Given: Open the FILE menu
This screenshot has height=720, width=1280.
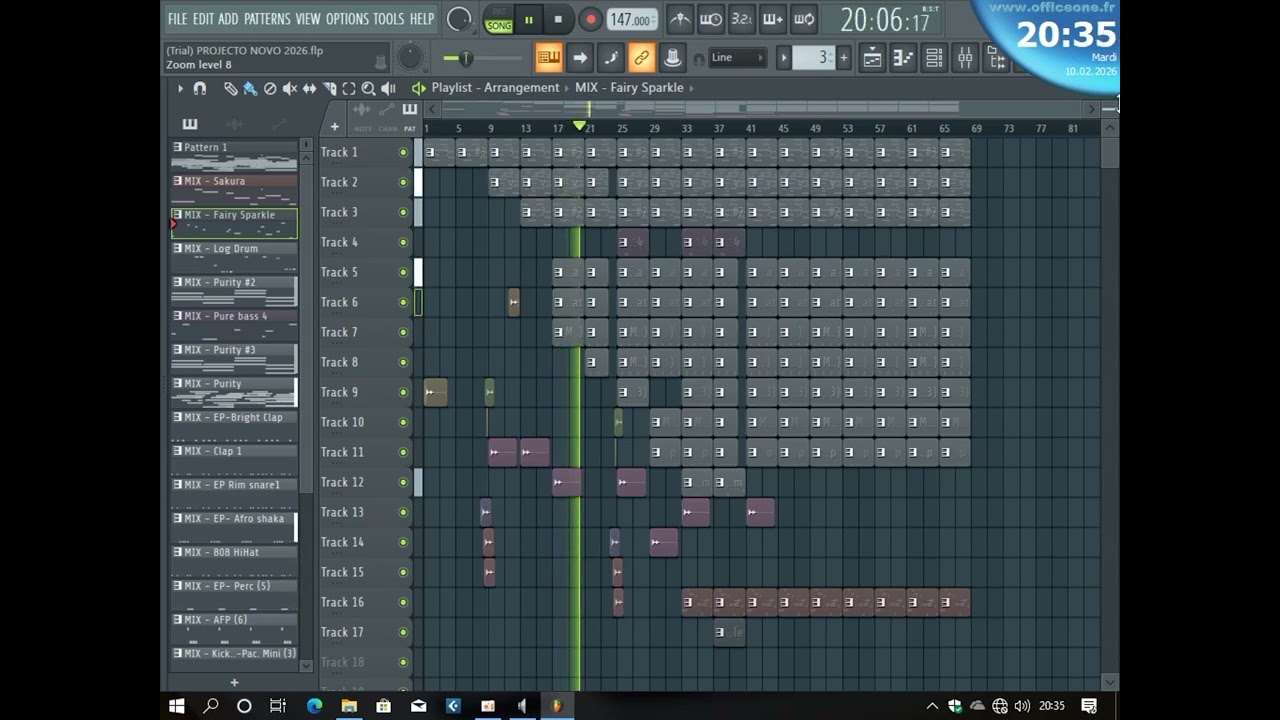Looking at the screenshot, I should (x=177, y=19).
